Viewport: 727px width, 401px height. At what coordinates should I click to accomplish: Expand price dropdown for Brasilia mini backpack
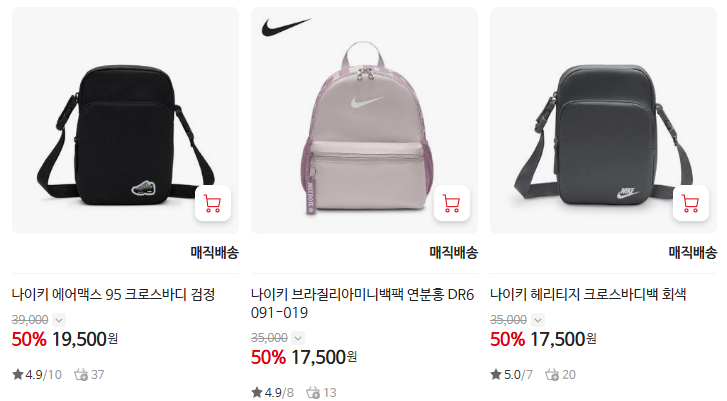coord(298,338)
